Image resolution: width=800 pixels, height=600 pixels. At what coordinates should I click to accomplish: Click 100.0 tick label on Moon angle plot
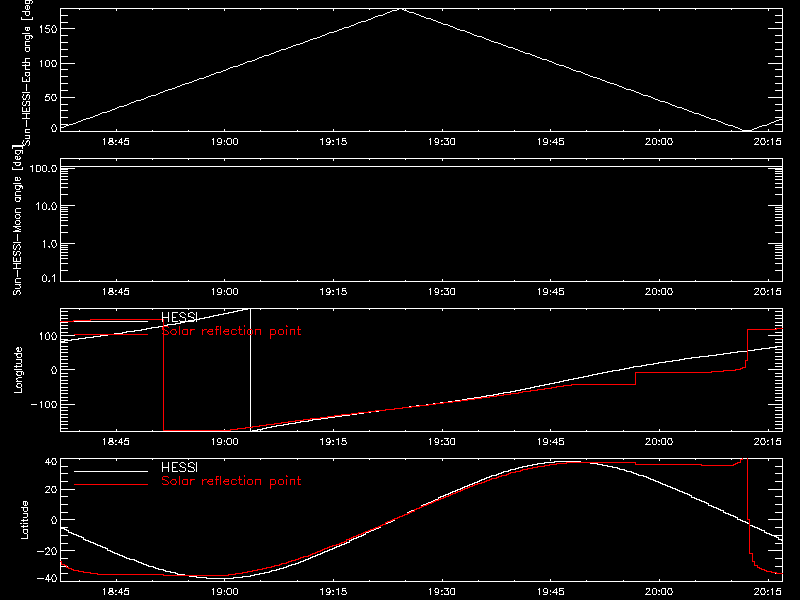click(x=43, y=168)
